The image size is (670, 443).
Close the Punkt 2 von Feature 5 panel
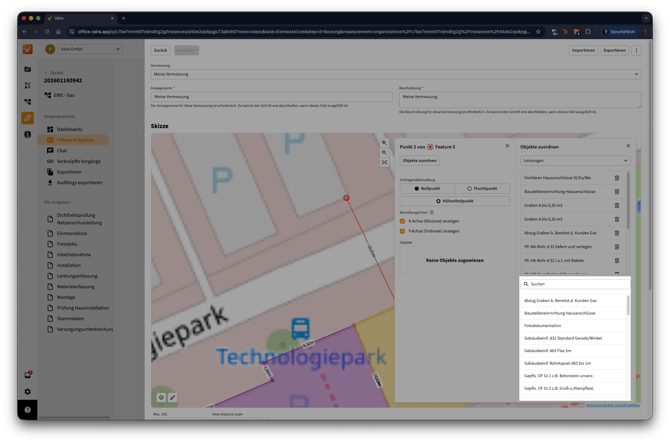tap(507, 146)
